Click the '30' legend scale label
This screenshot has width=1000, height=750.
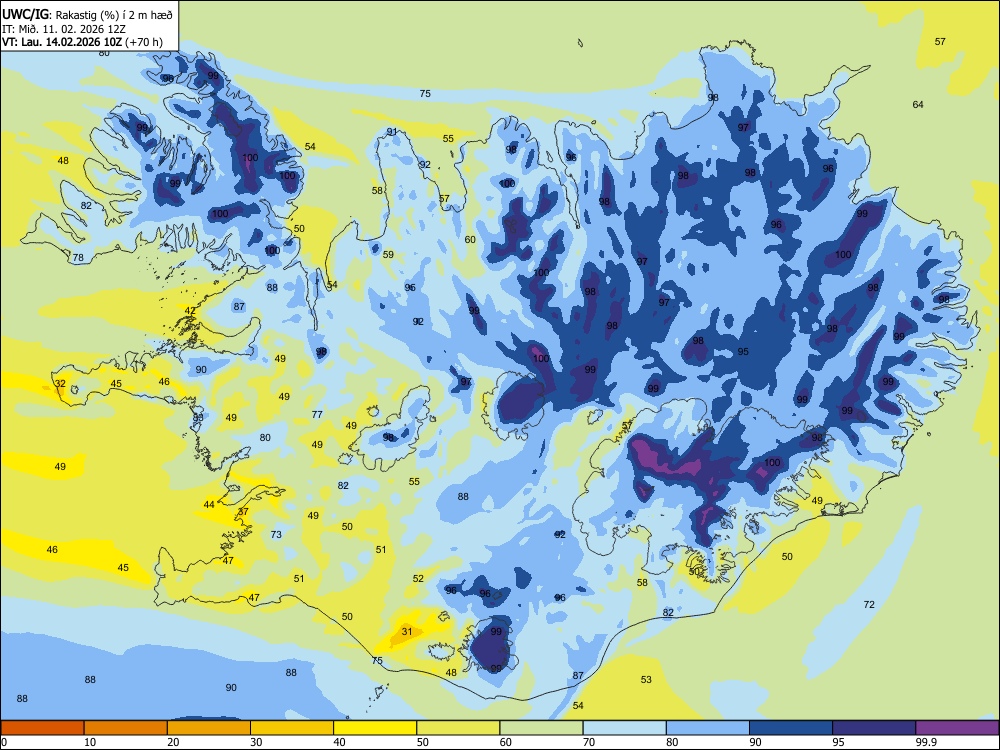256,742
